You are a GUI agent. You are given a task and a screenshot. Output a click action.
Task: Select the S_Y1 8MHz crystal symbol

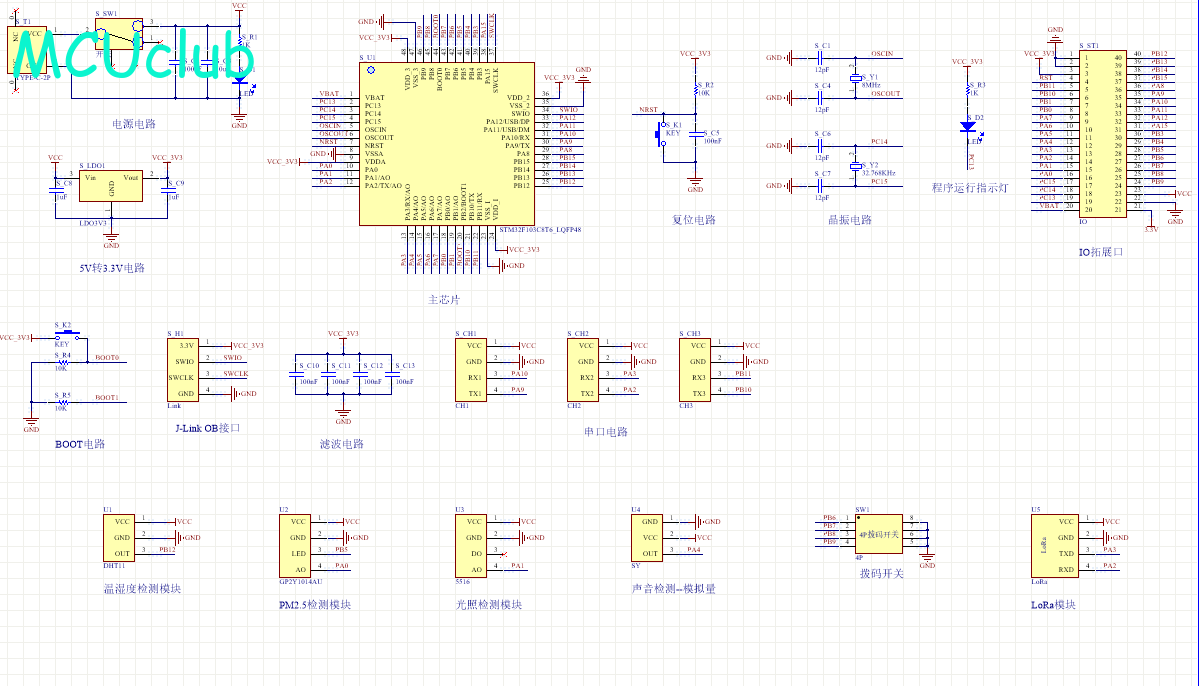(856, 78)
